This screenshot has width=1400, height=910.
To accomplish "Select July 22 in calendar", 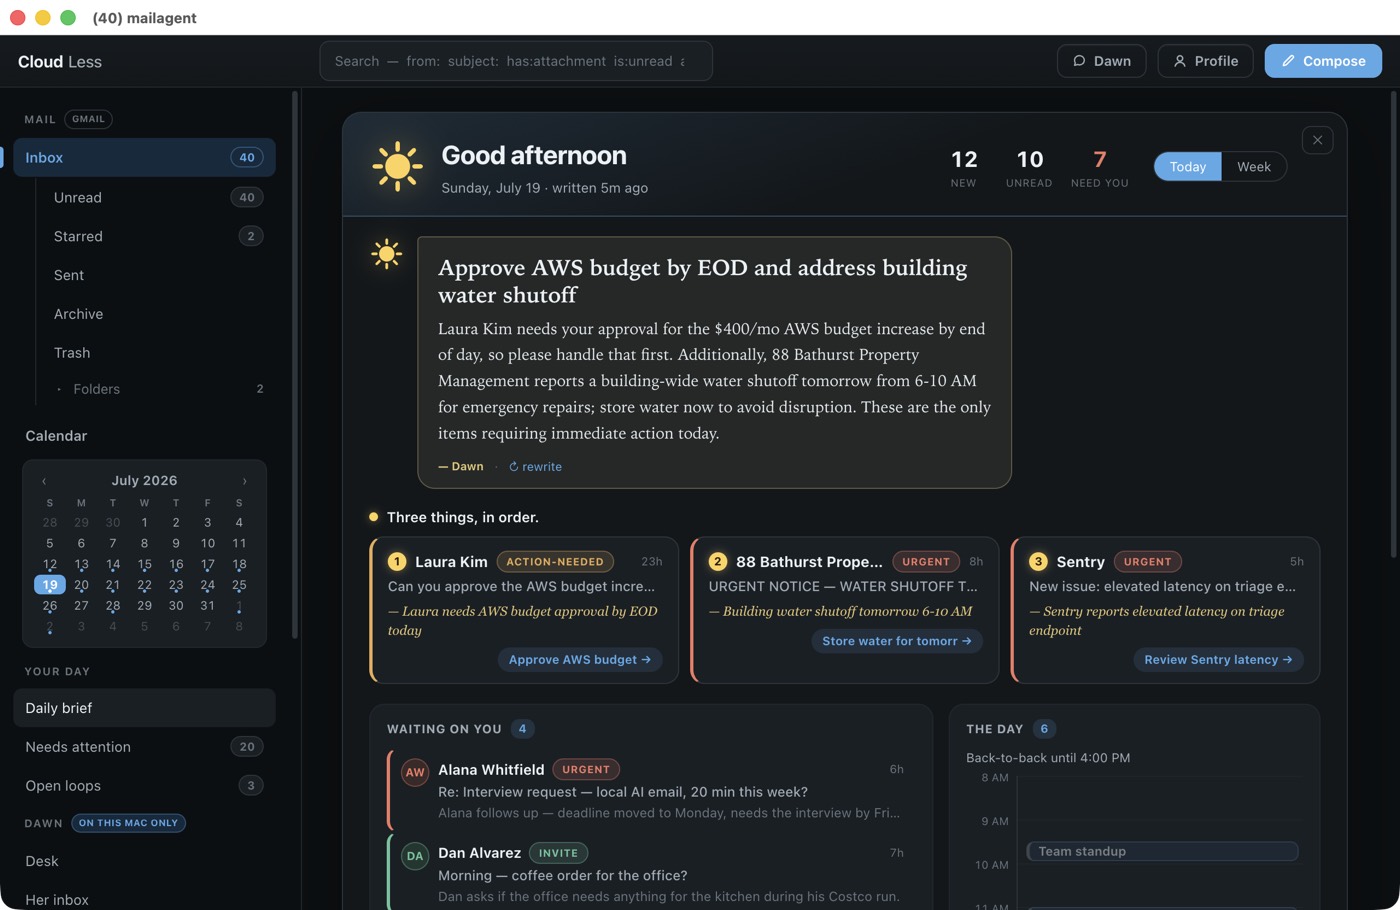I will click(x=144, y=585).
